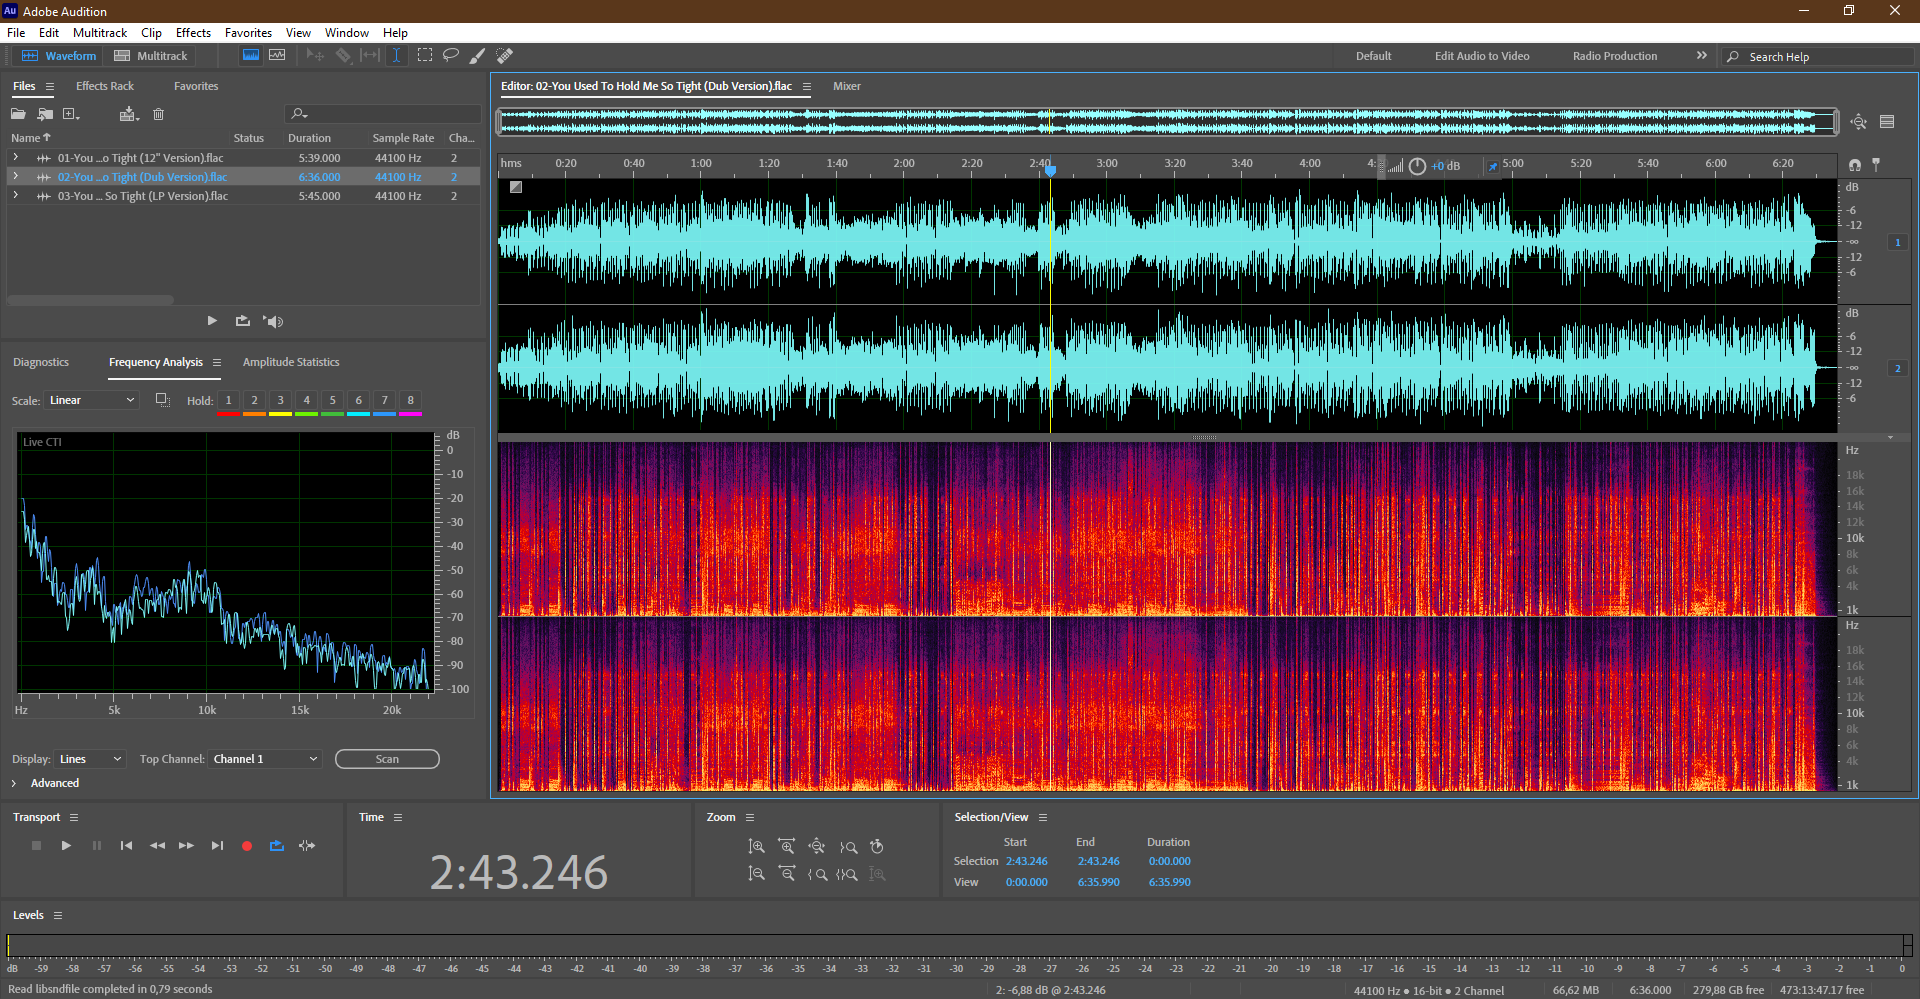Expand 03-You So Tight (LP Version).flac row

pyautogui.click(x=15, y=196)
